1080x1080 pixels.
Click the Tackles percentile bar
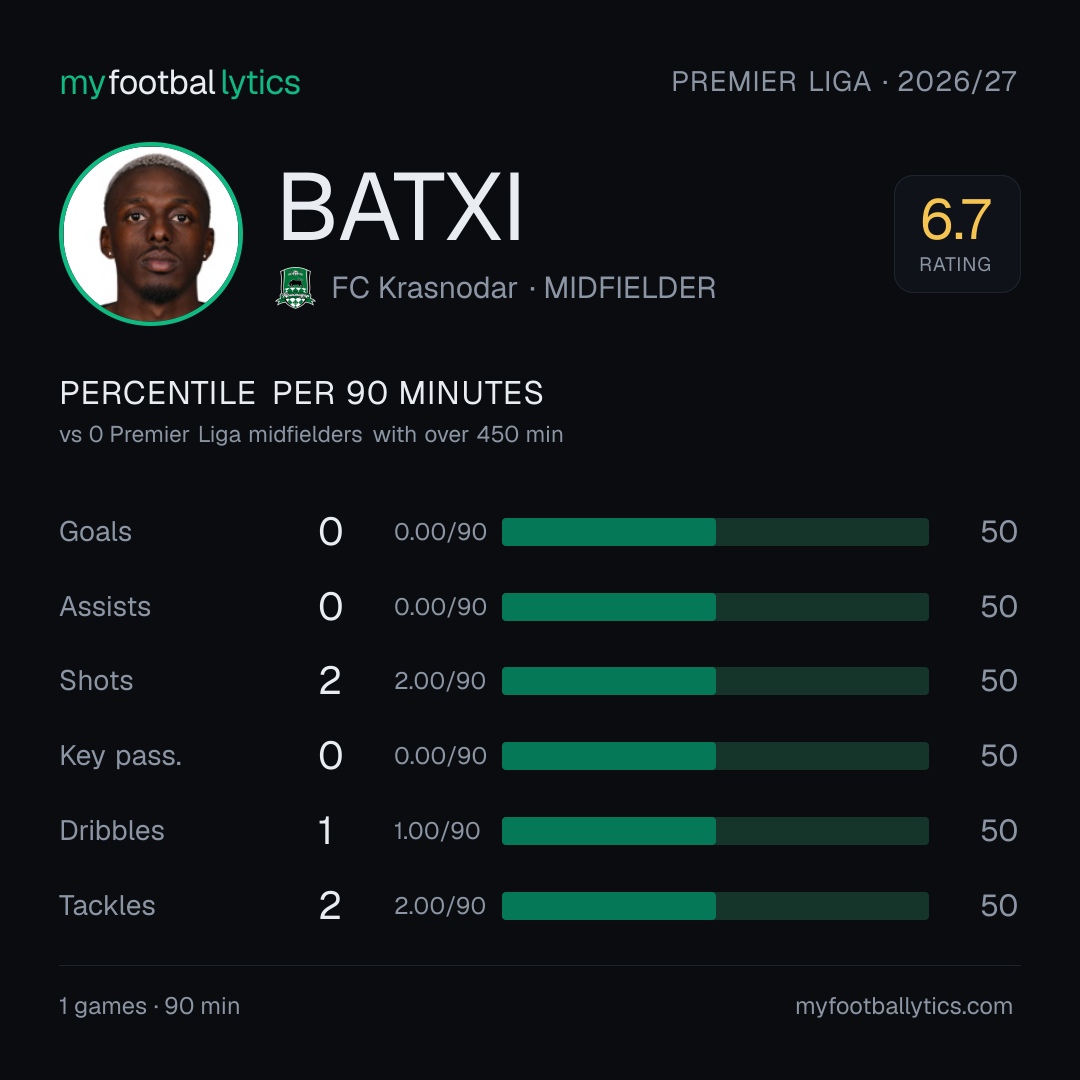(715, 906)
